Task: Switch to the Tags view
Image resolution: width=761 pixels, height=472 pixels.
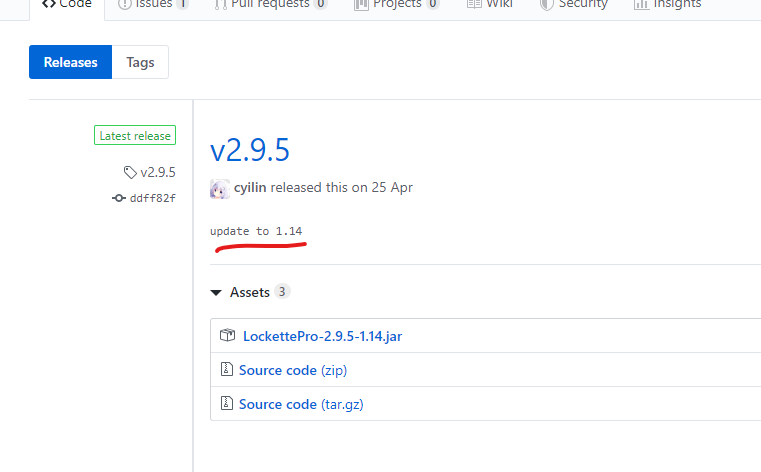Action: (140, 62)
